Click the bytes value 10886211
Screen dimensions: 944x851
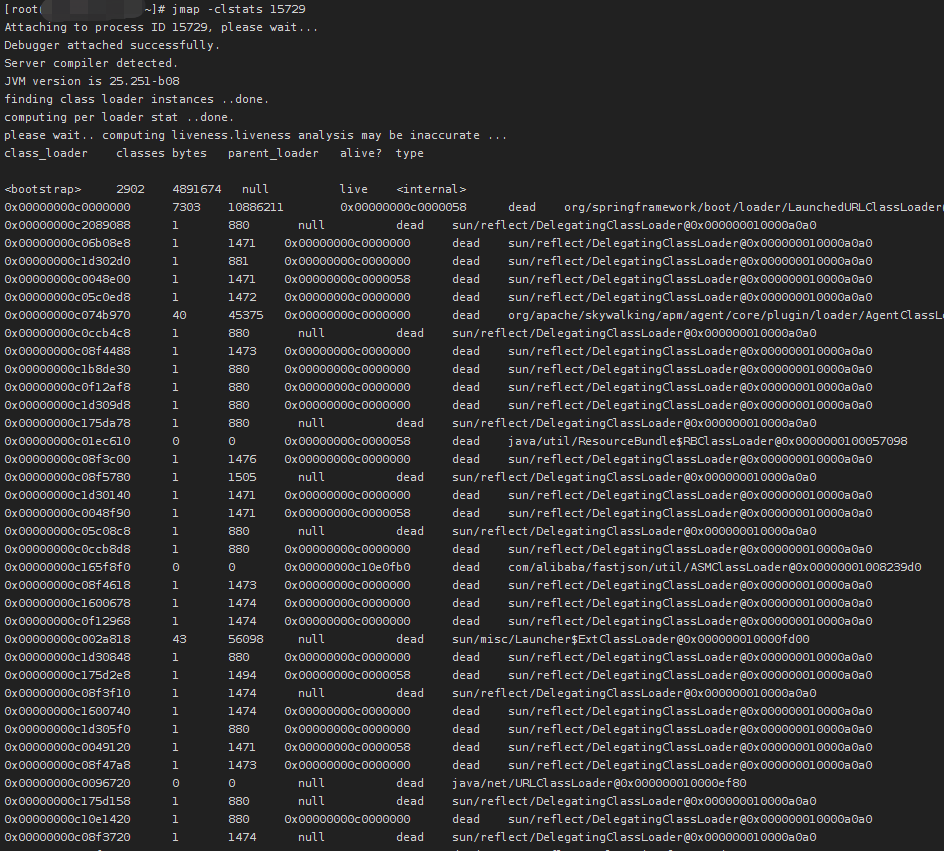pos(255,207)
